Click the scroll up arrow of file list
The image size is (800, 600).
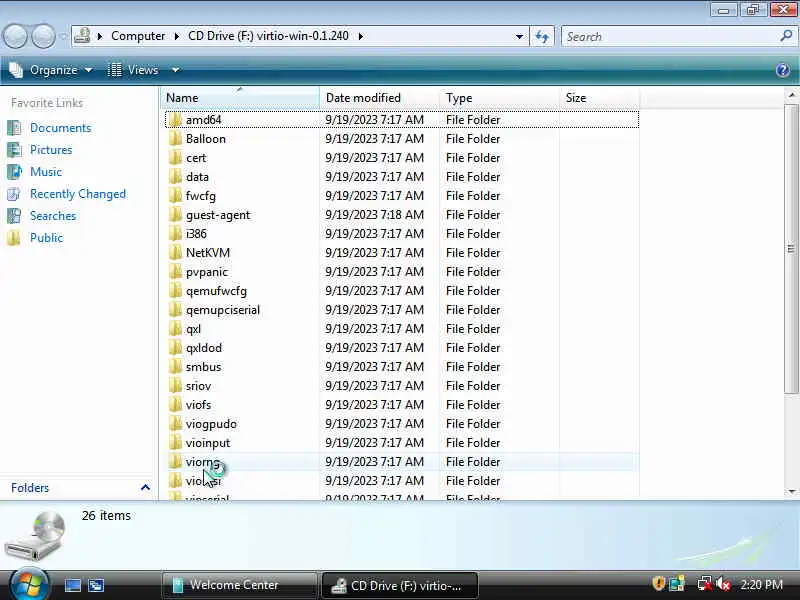[791, 95]
